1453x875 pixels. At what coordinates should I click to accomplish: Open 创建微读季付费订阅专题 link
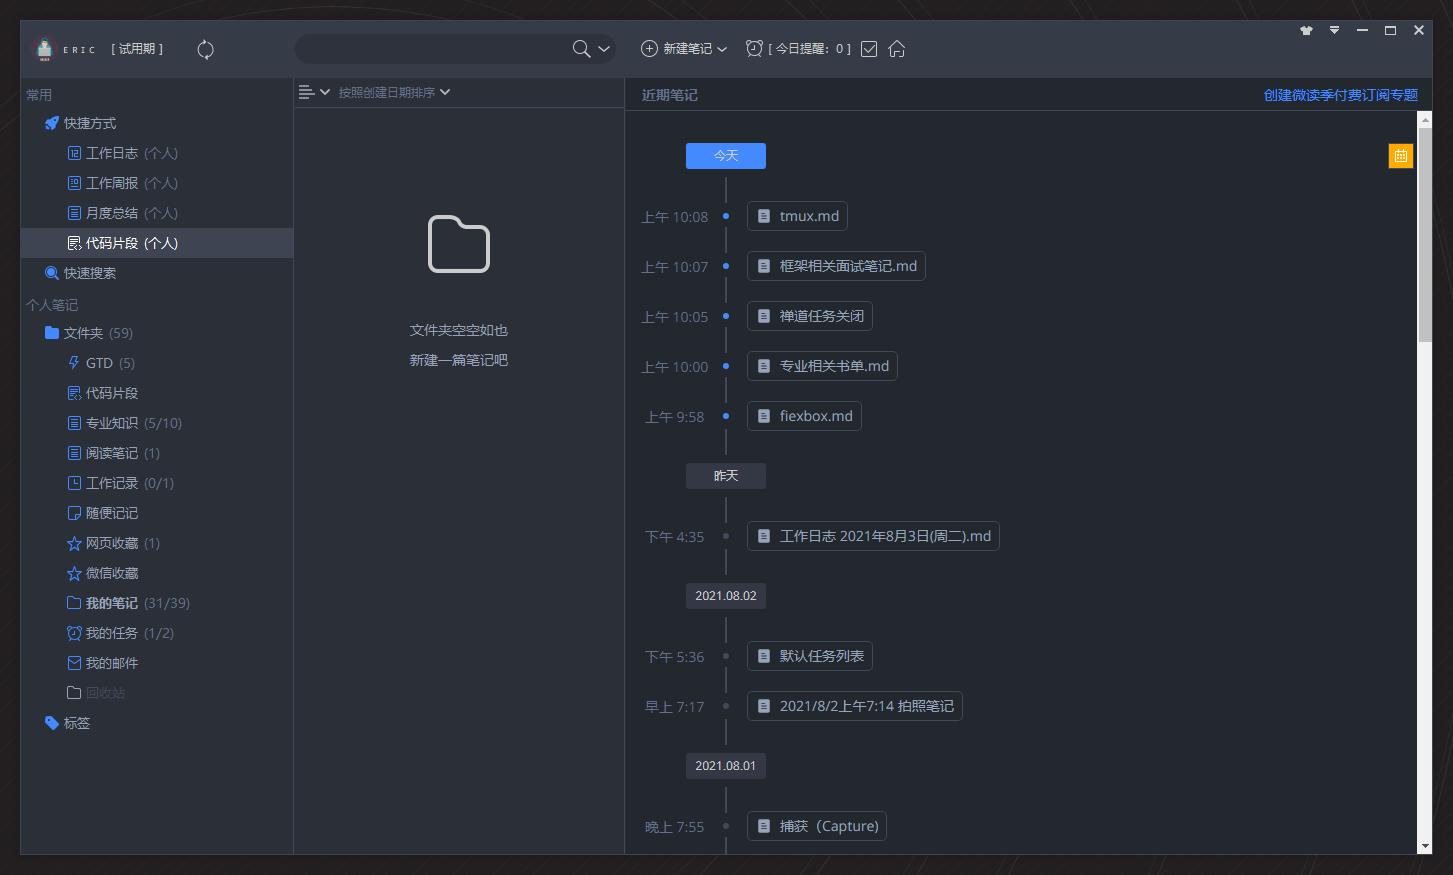(1341, 95)
